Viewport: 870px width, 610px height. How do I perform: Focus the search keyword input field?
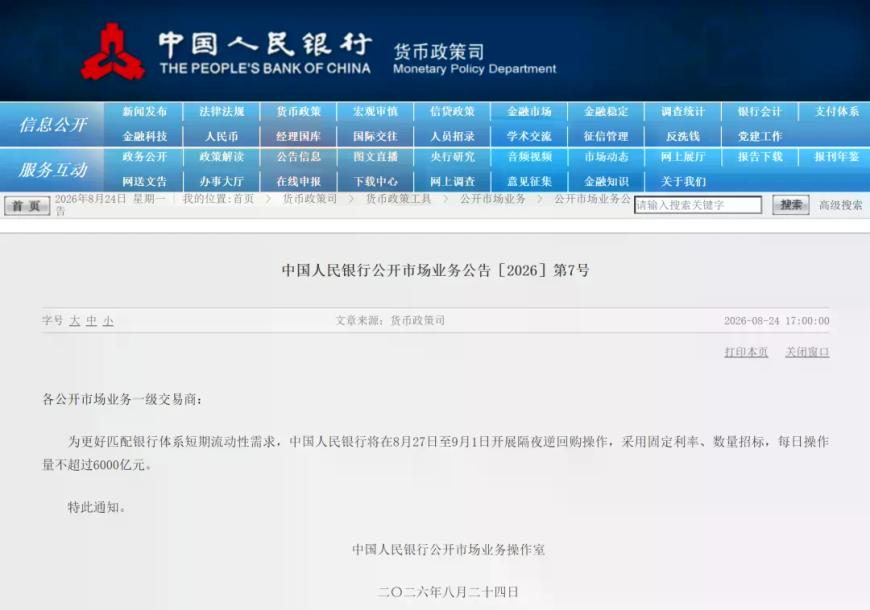[698, 205]
